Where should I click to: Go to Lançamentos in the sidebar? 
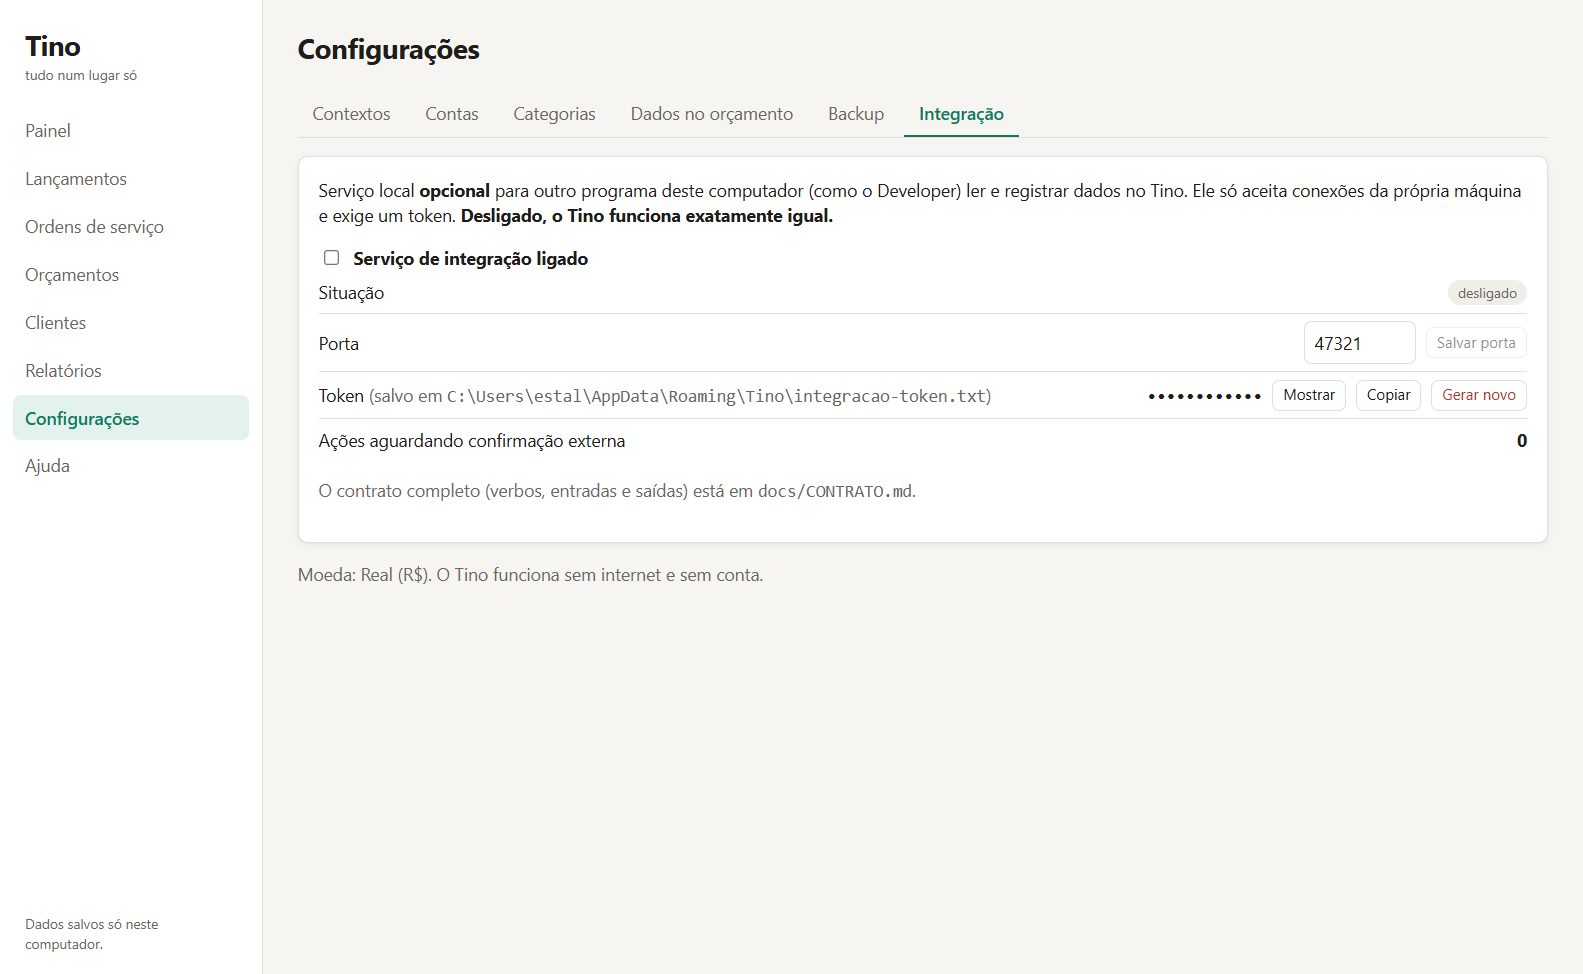pos(131,179)
